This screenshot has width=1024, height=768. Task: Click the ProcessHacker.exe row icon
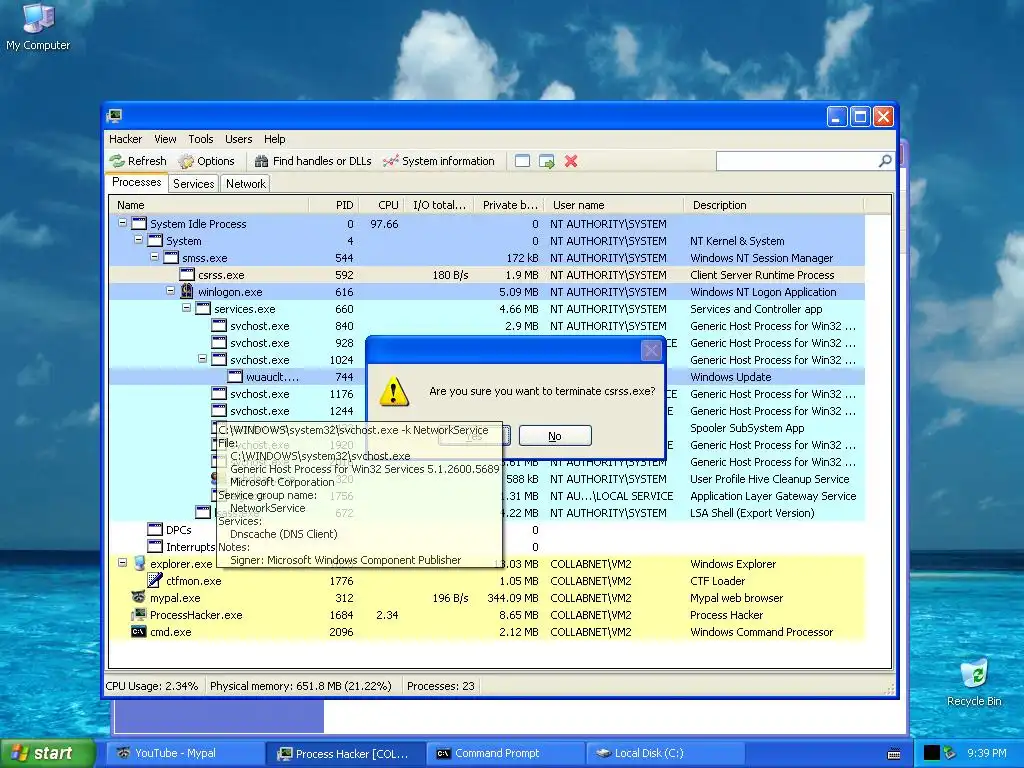point(138,614)
